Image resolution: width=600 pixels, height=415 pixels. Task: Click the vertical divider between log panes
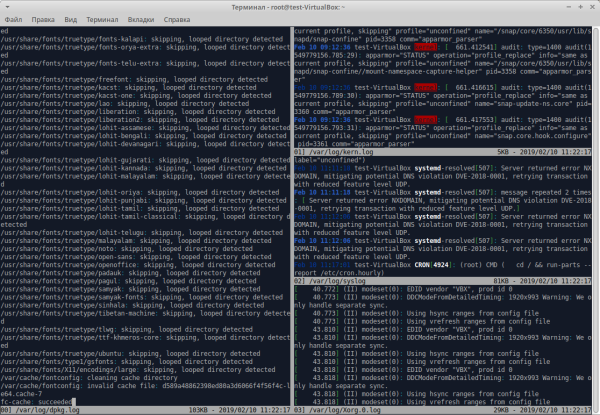pyautogui.click(x=289, y=200)
